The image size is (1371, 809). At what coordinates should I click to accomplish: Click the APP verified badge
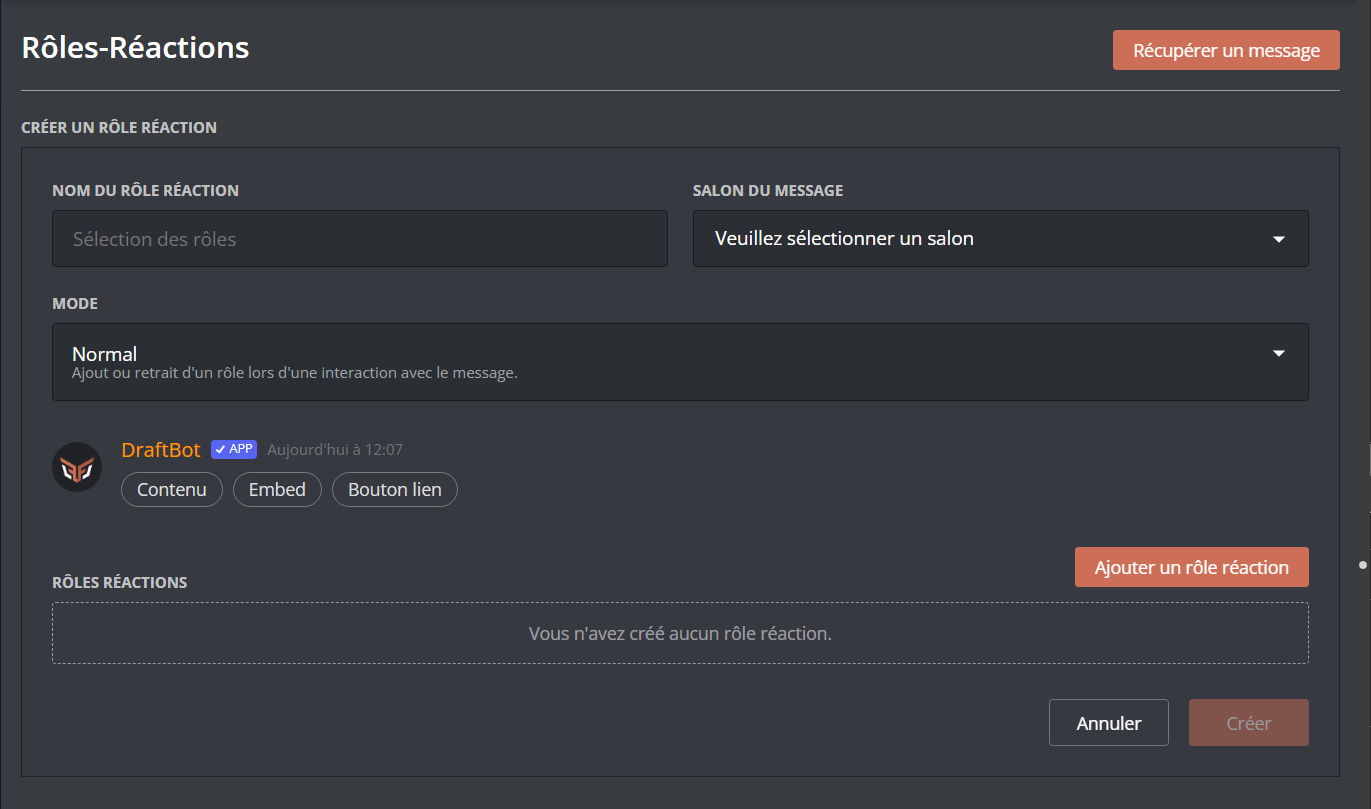(234, 450)
